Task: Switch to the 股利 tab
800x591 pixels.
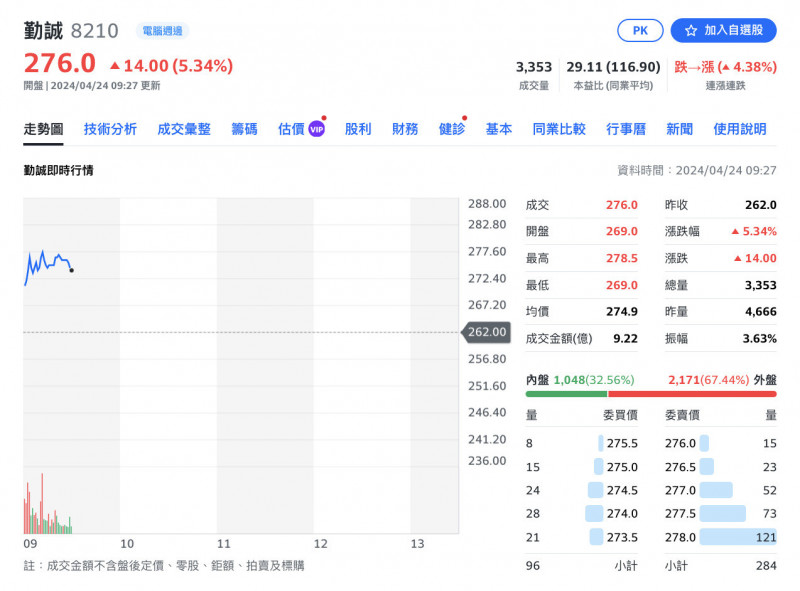Action: coord(358,129)
